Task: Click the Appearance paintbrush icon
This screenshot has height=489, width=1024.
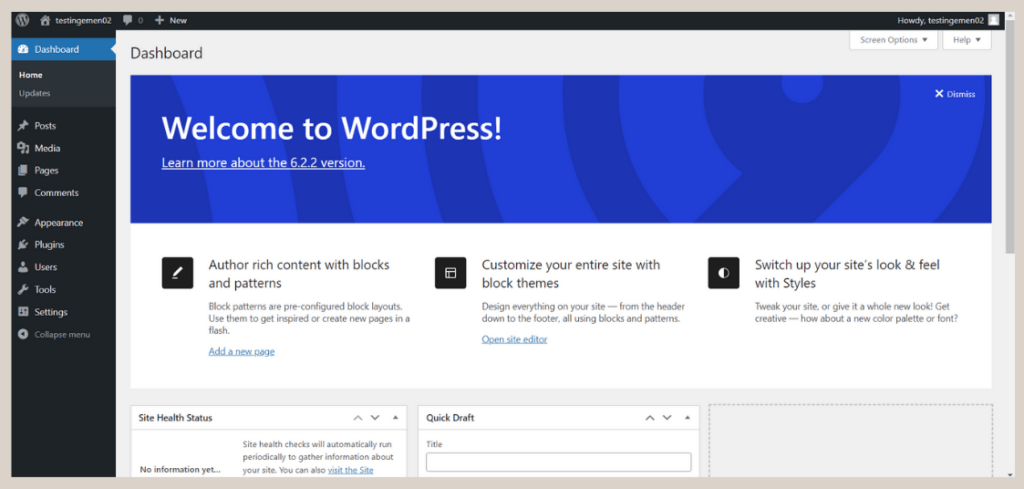Action: coord(23,223)
